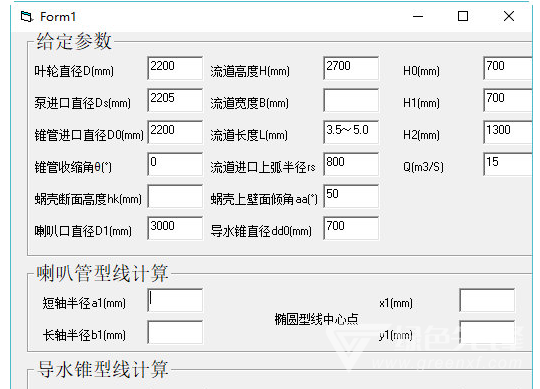Minimize the Form1 window

418,16
